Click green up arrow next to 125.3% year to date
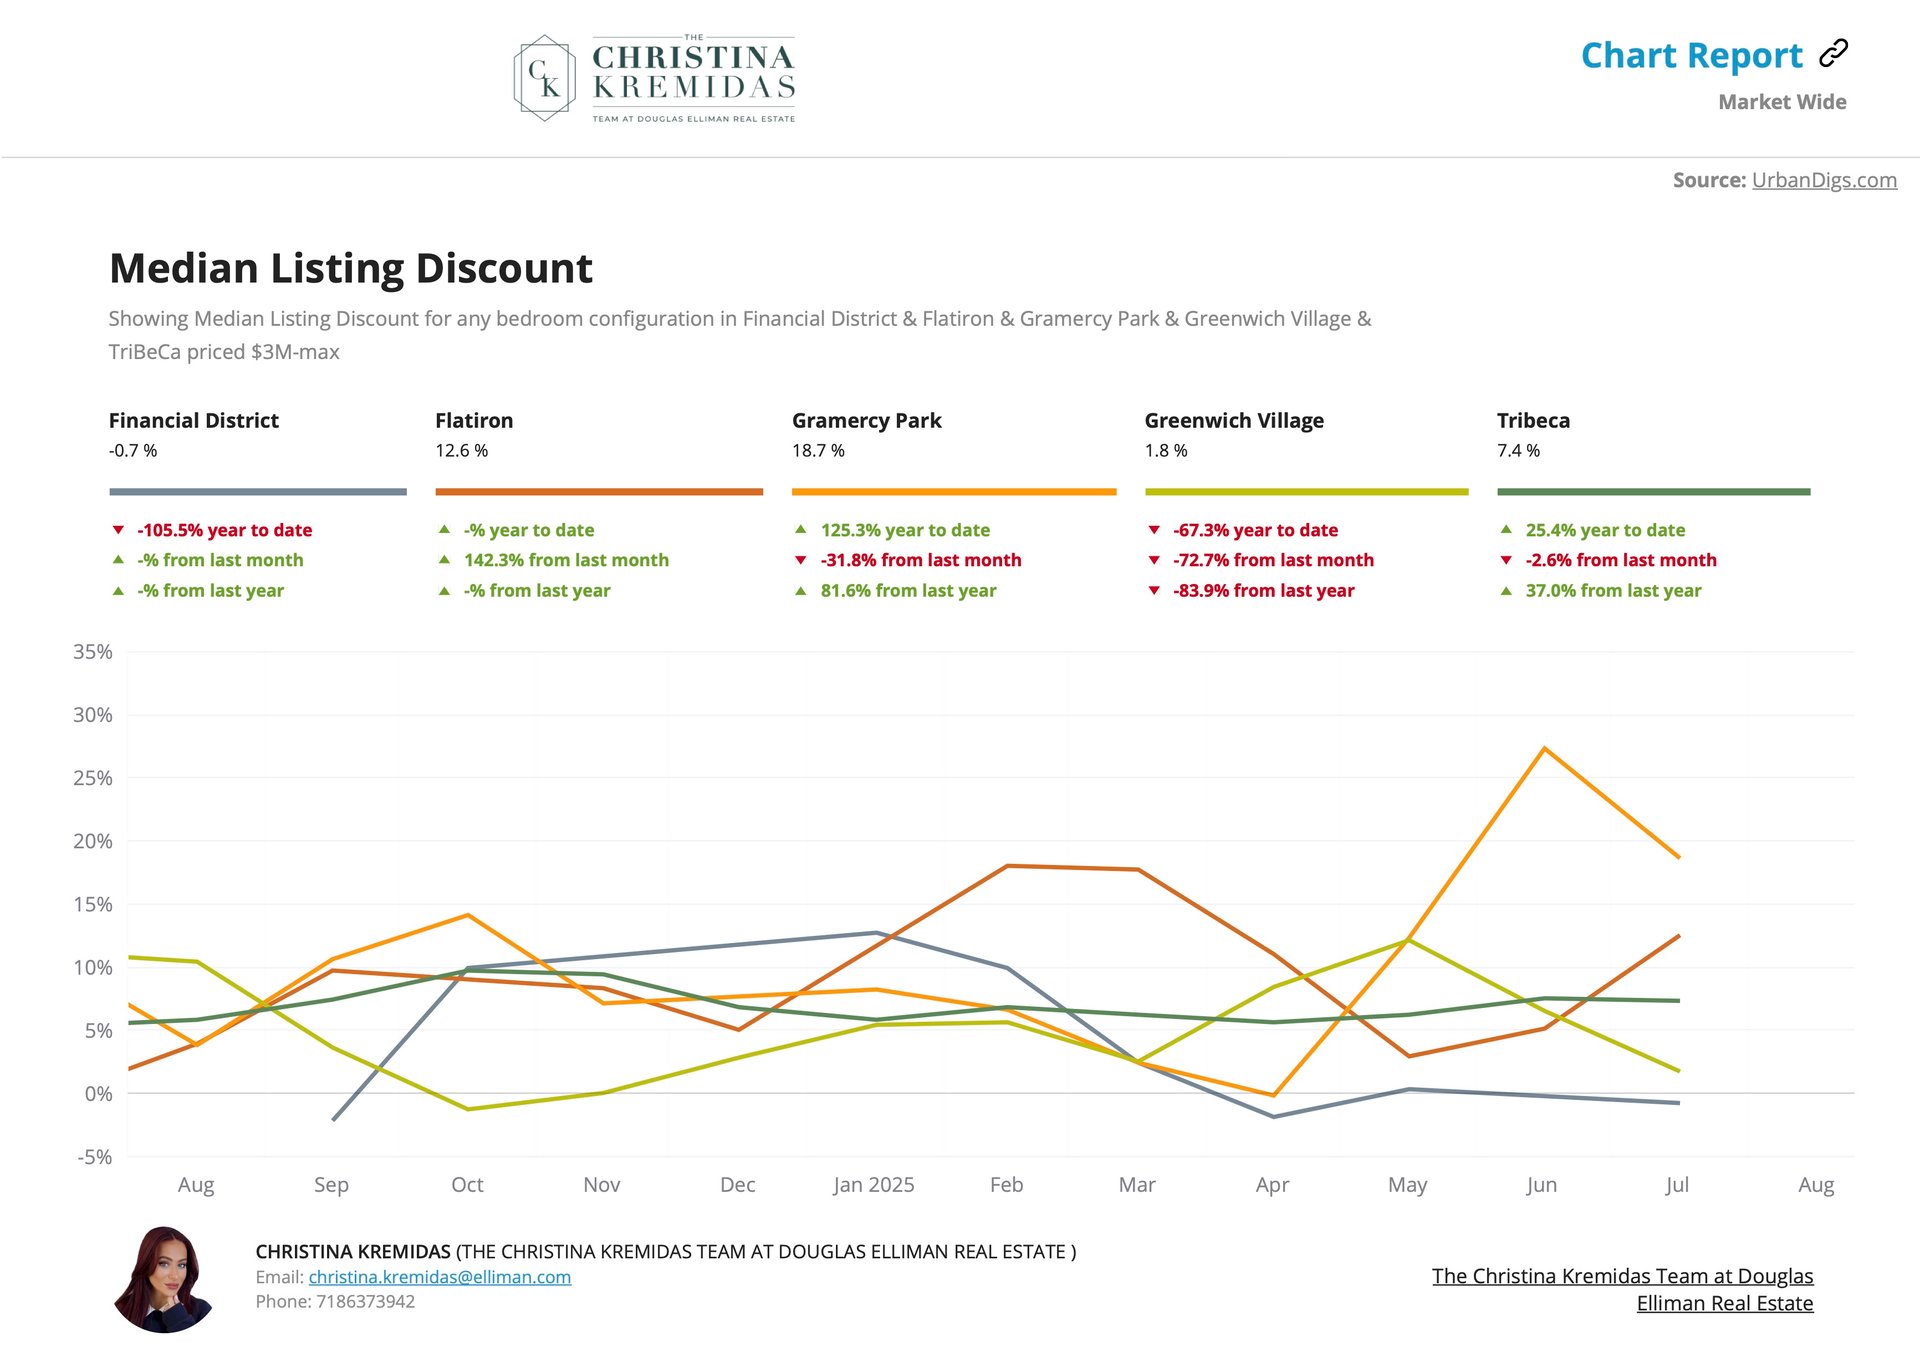The height and width of the screenshot is (1352, 1920). point(801,530)
